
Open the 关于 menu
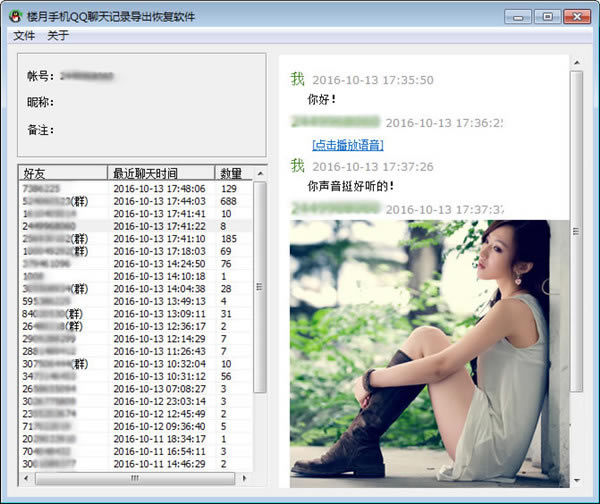[x=58, y=35]
